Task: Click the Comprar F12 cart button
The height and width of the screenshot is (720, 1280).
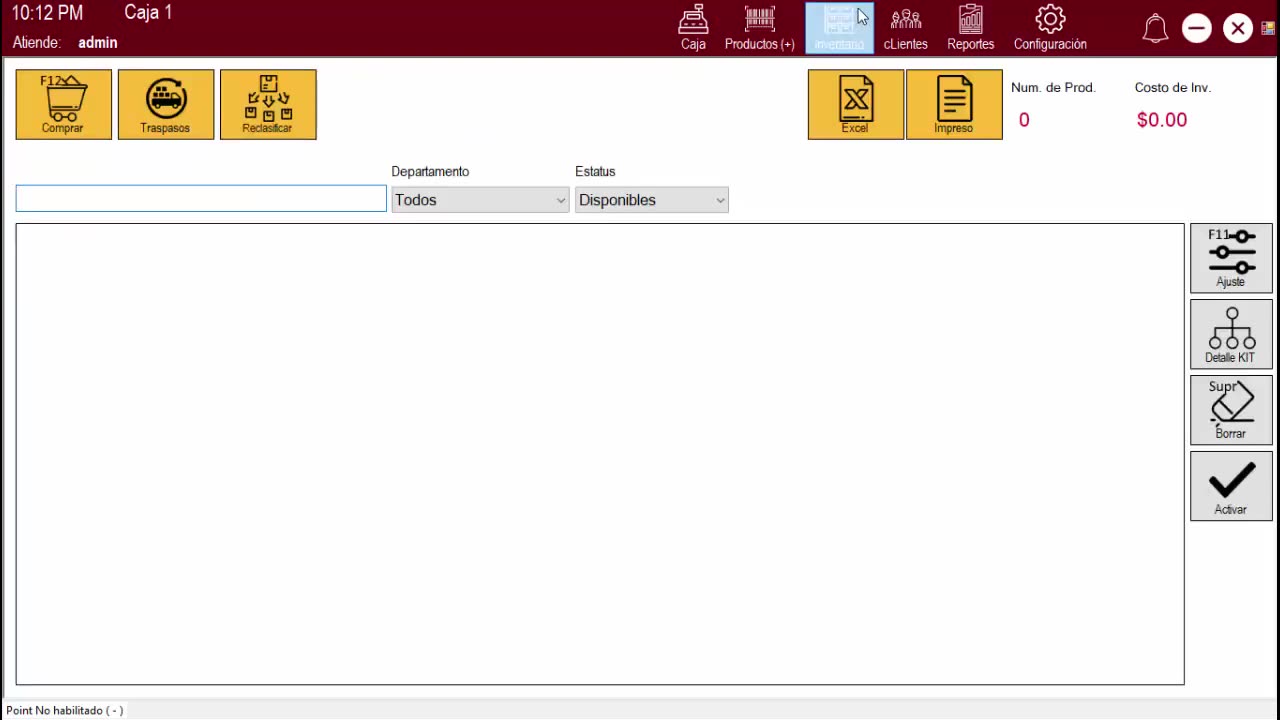Action: tap(64, 104)
